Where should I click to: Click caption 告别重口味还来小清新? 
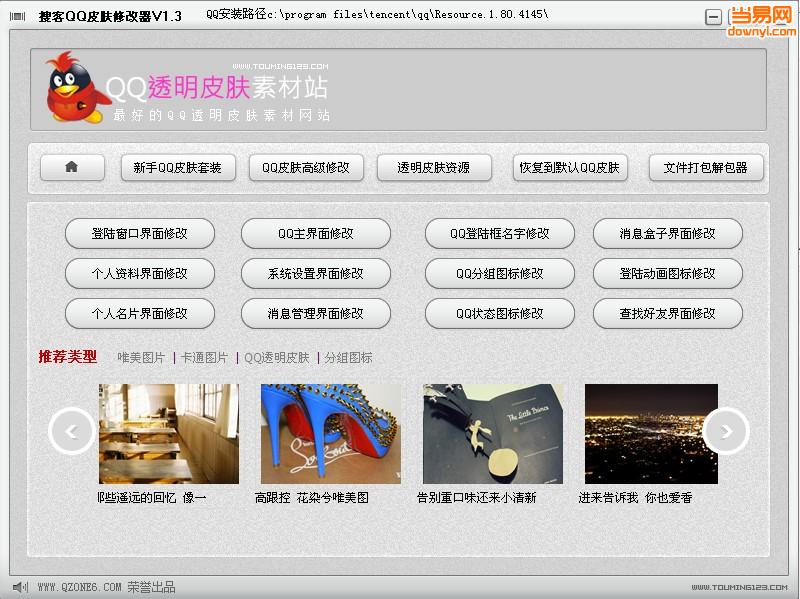477,497
